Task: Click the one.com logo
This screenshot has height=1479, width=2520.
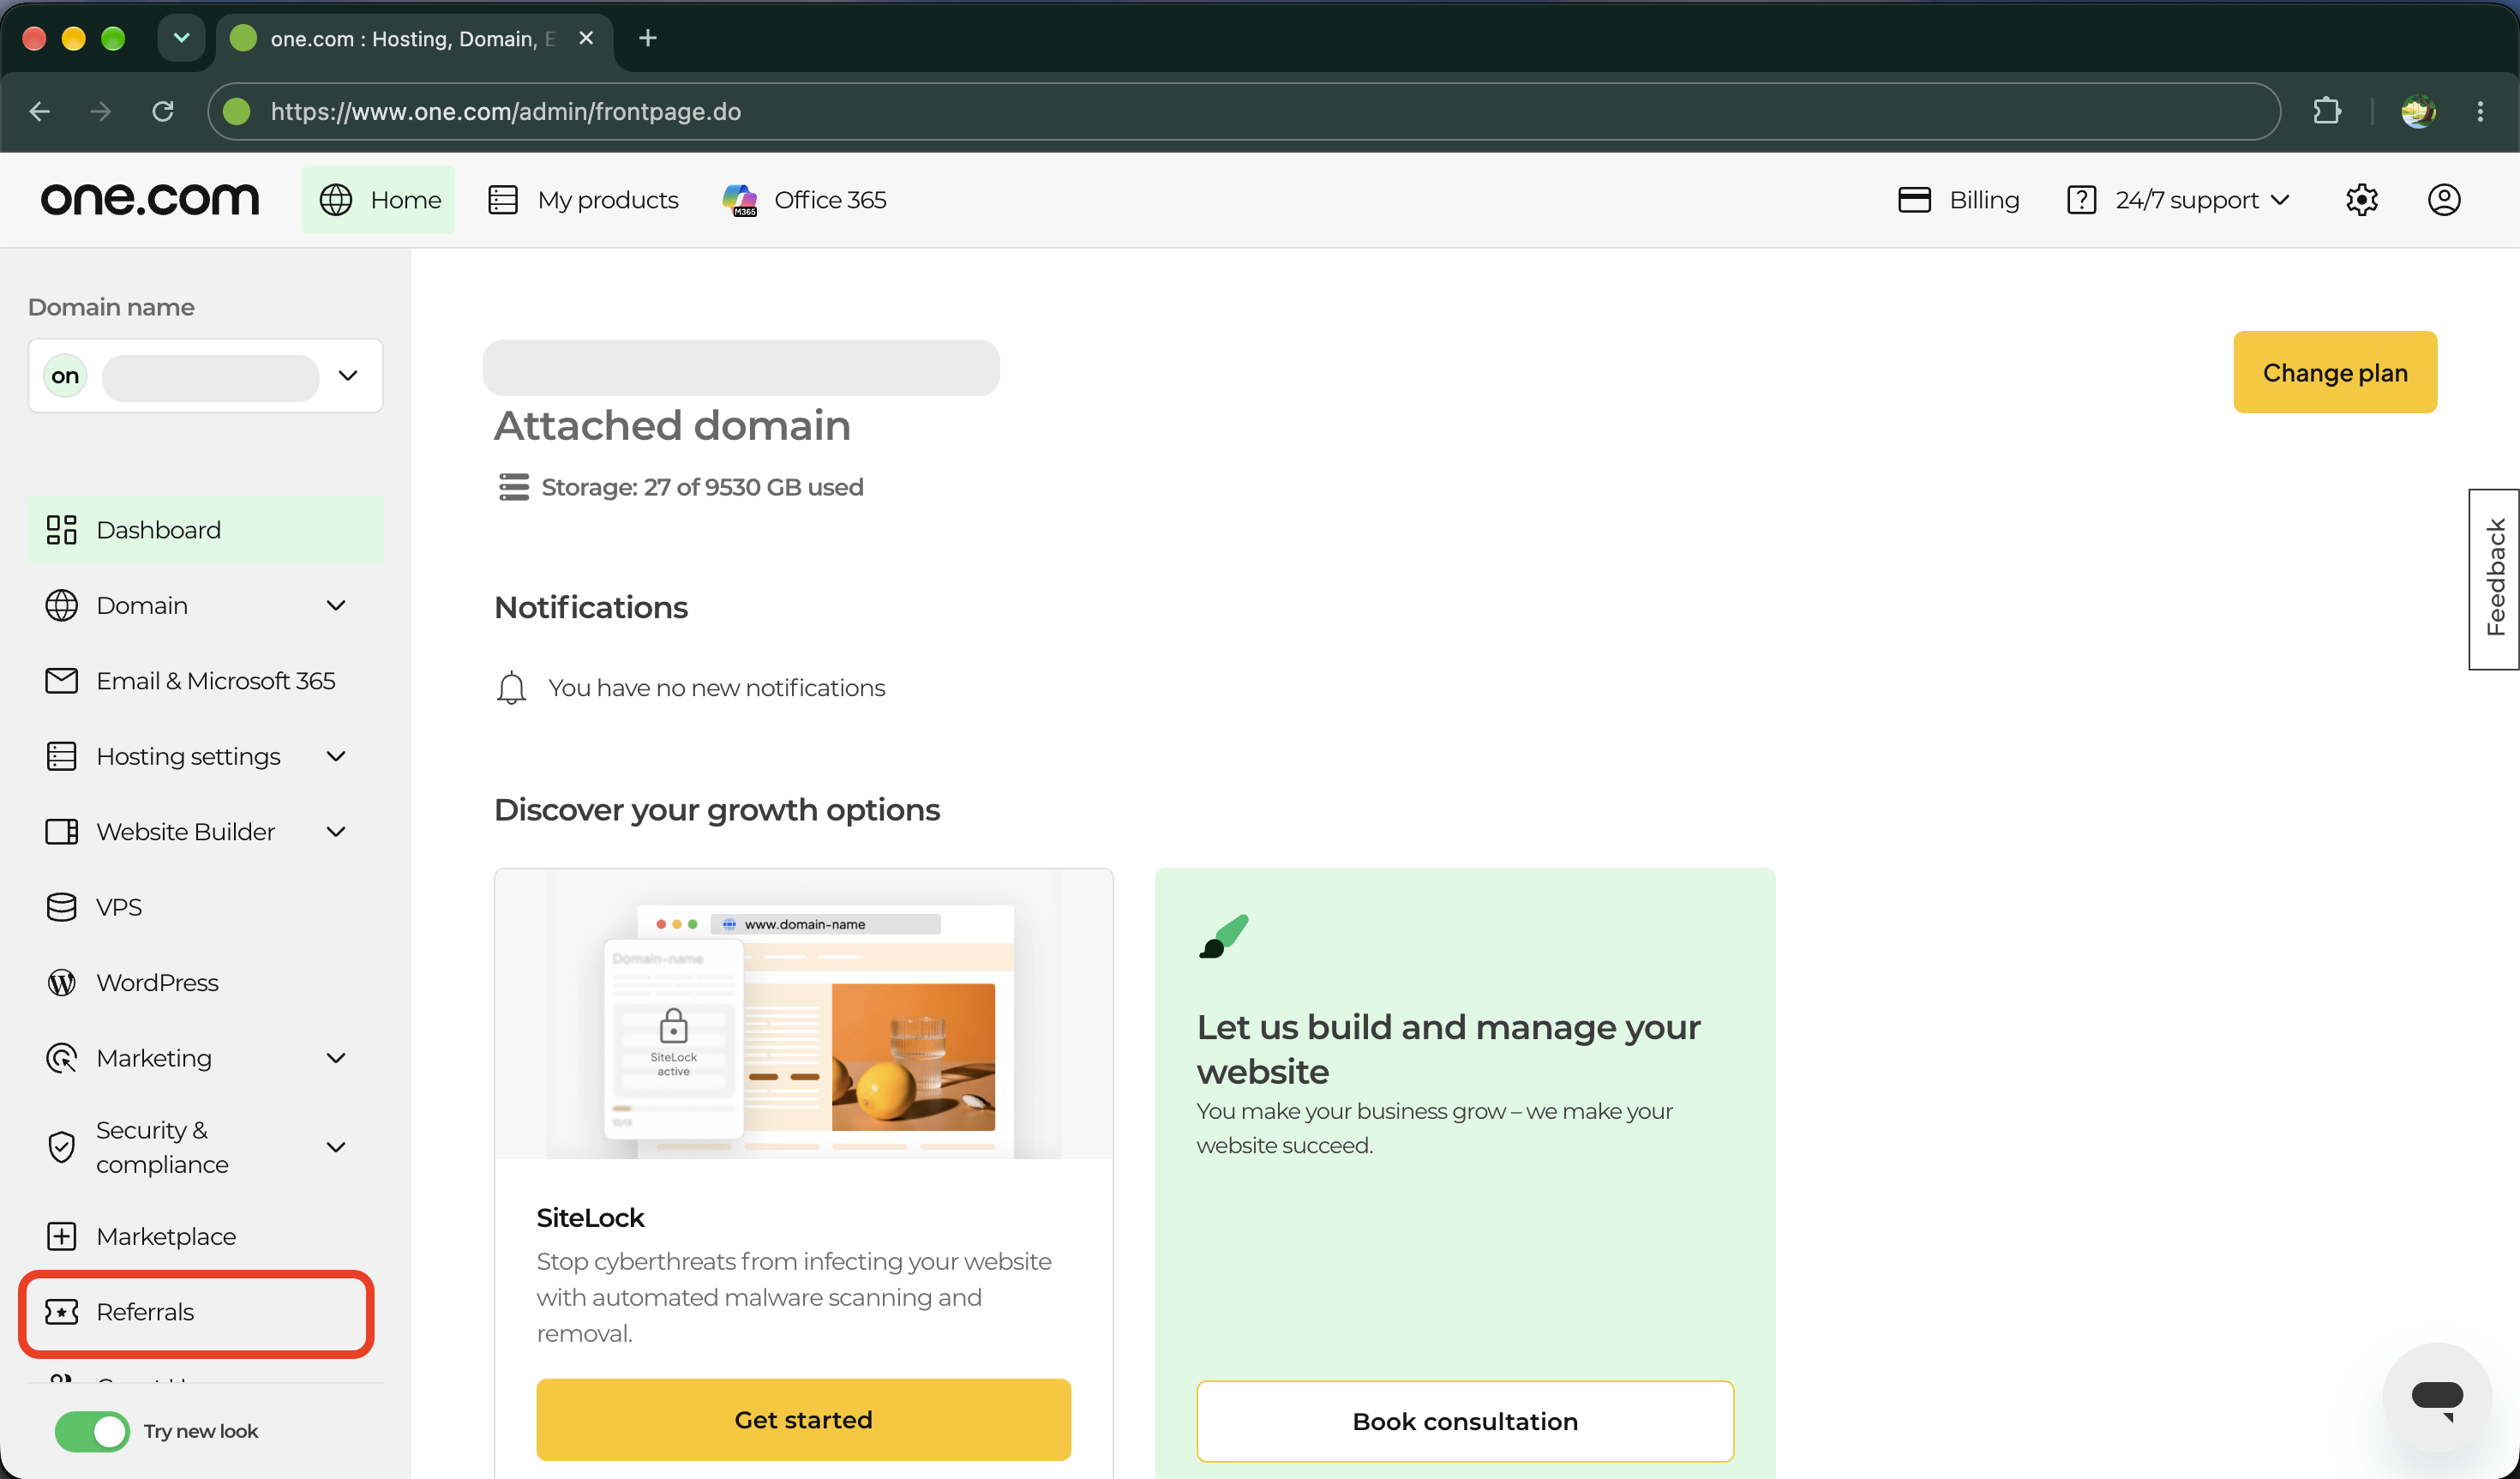Action: point(150,200)
